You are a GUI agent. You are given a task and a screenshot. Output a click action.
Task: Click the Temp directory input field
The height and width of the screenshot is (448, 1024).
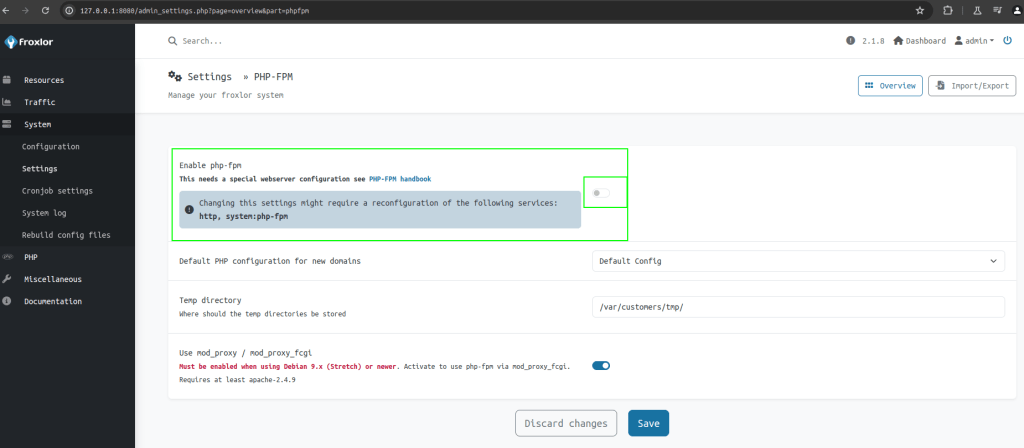pos(798,307)
